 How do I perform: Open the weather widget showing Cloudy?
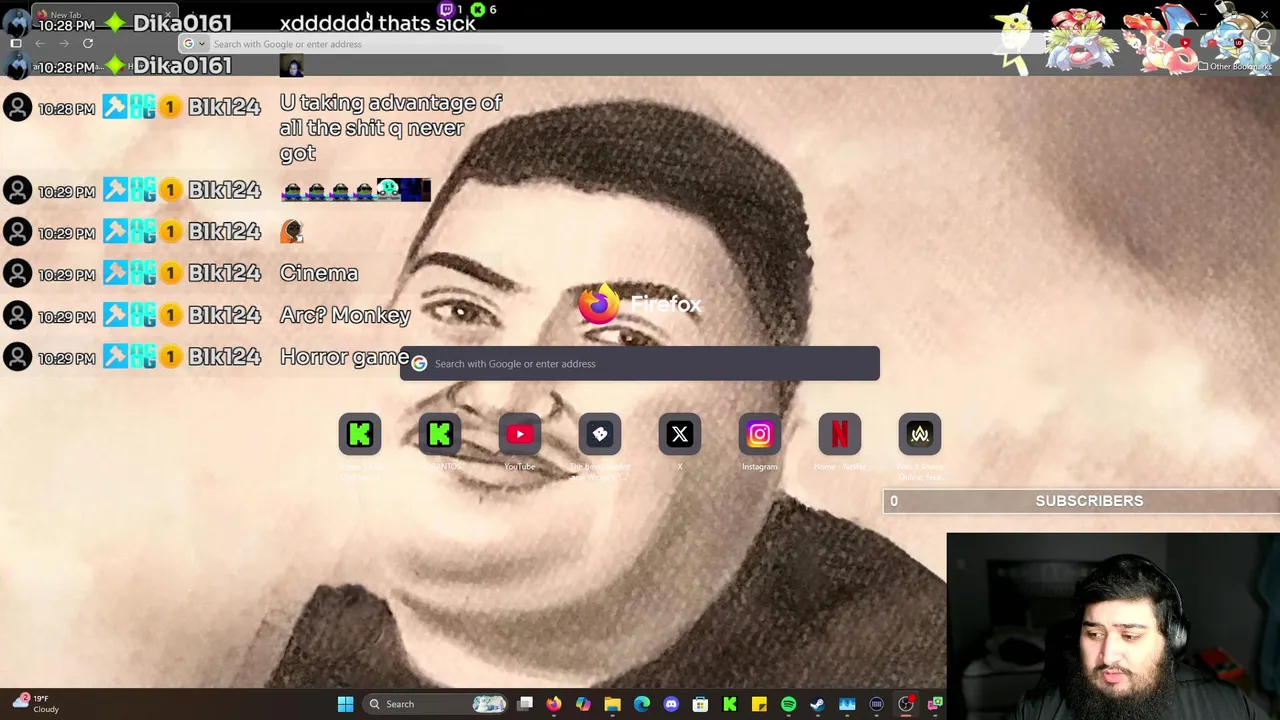(x=35, y=704)
